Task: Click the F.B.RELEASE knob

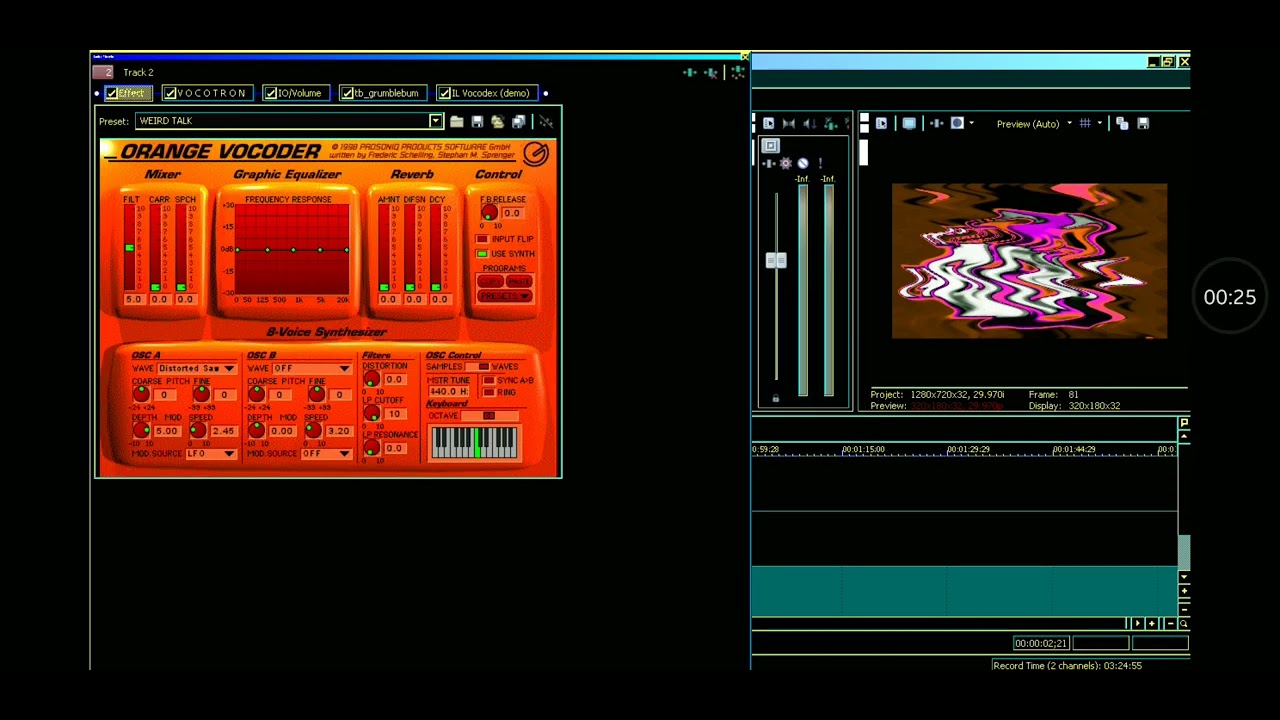Action: pyautogui.click(x=488, y=213)
